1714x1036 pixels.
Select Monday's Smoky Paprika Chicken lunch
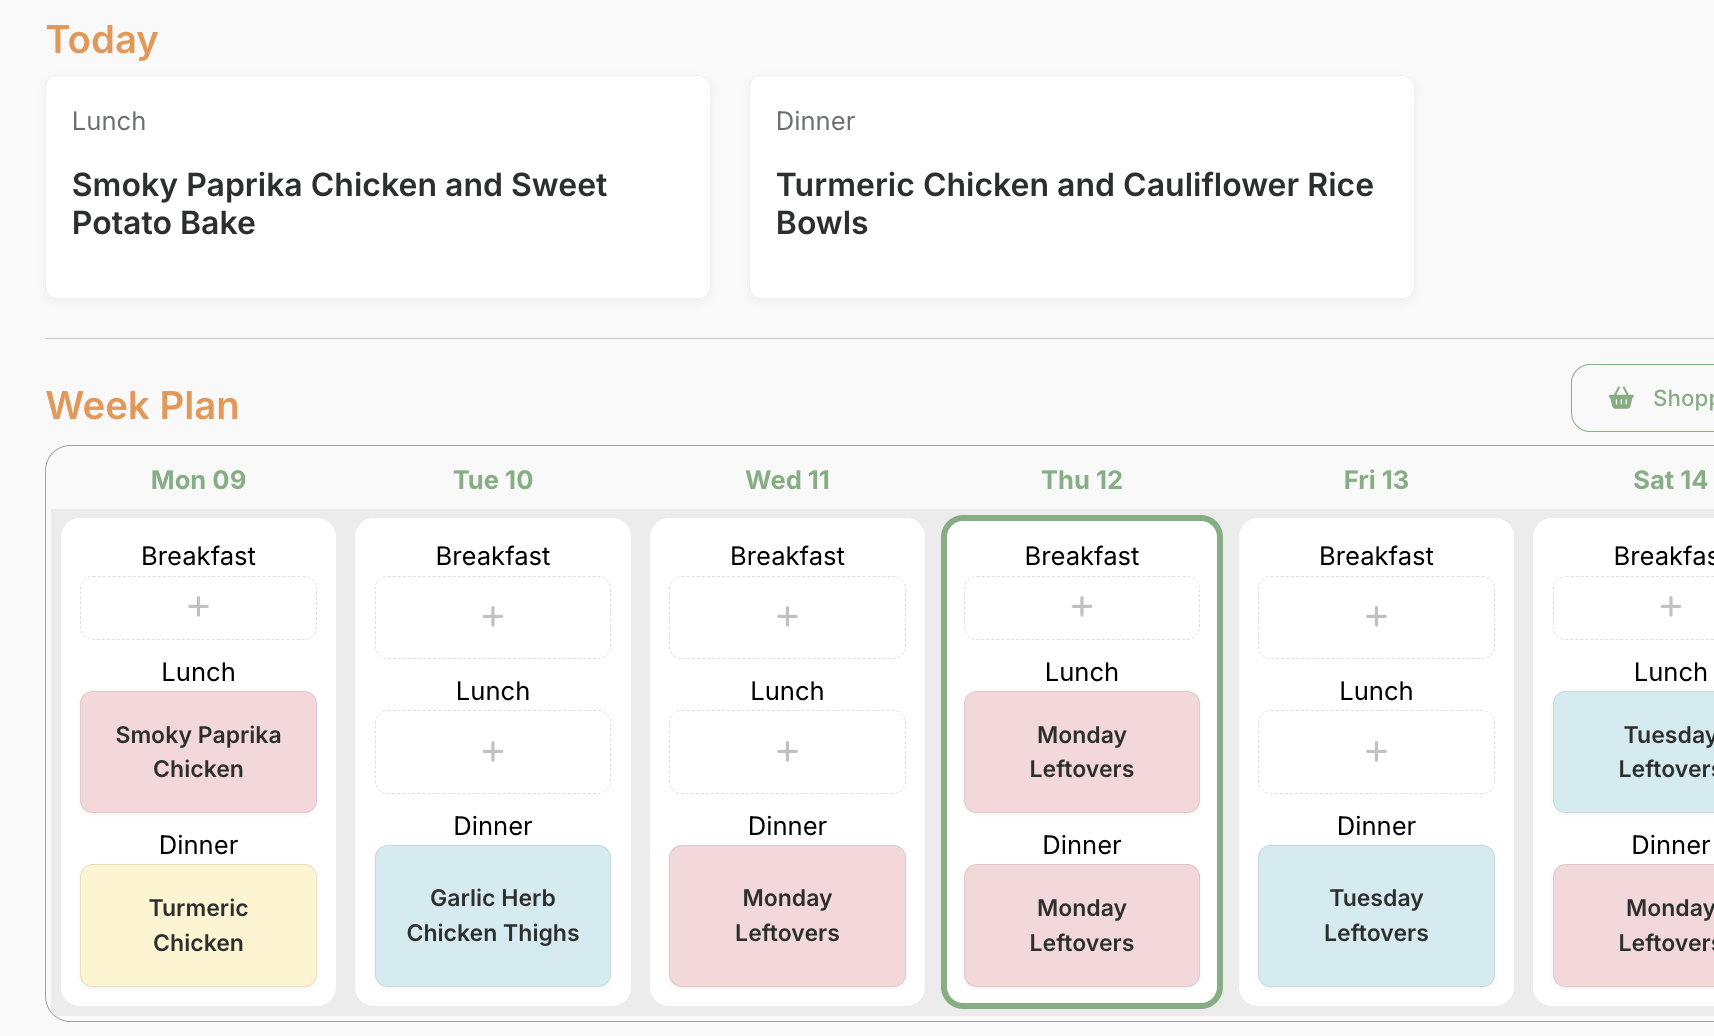click(198, 752)
